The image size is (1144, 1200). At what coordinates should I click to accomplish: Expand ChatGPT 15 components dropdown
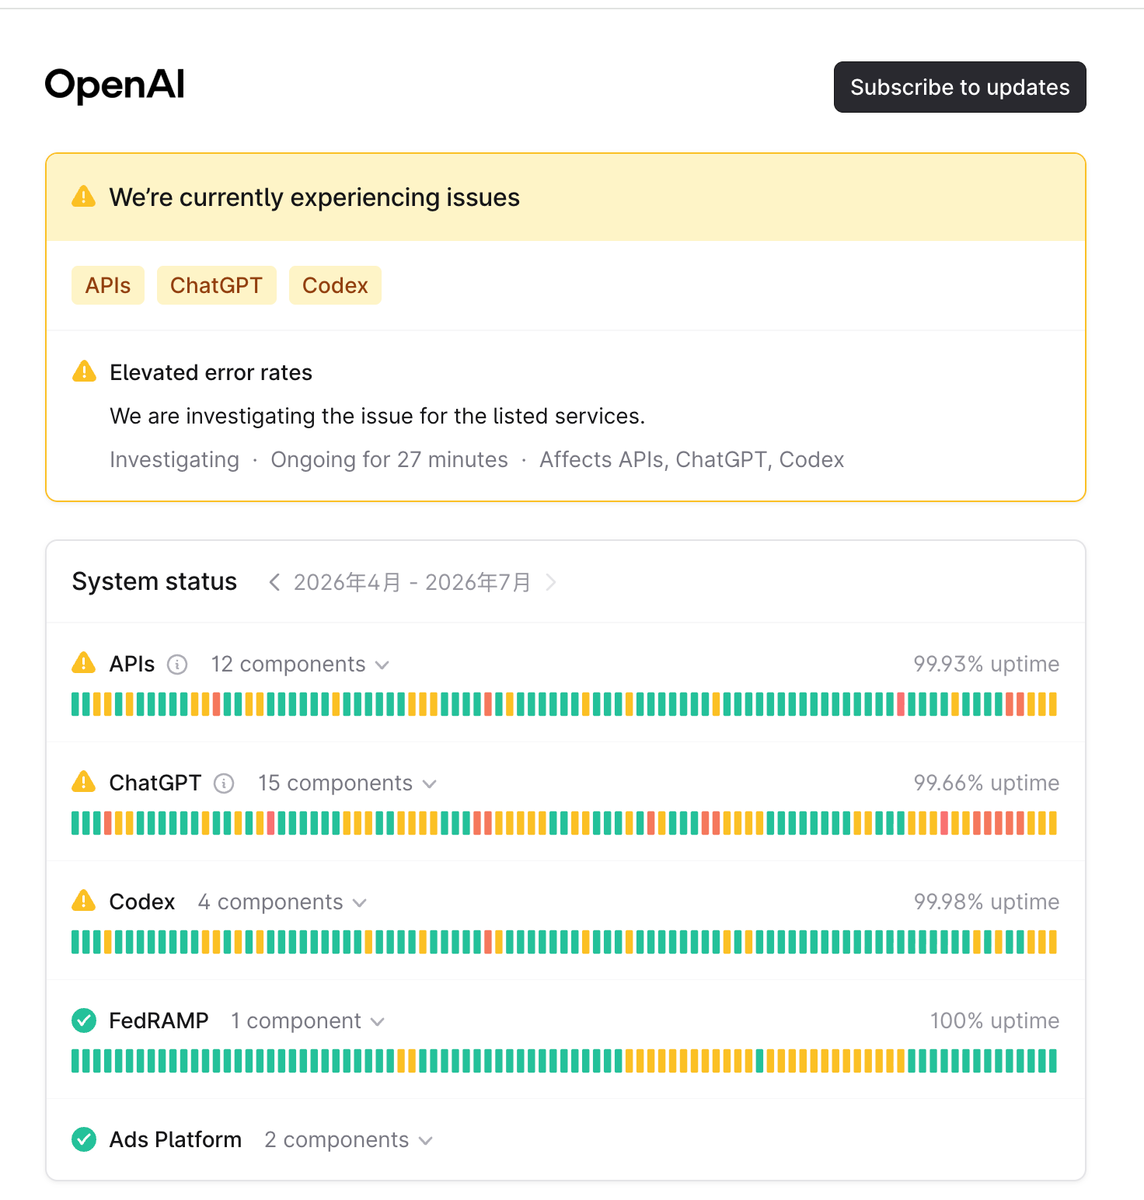(x=347, y=784)
